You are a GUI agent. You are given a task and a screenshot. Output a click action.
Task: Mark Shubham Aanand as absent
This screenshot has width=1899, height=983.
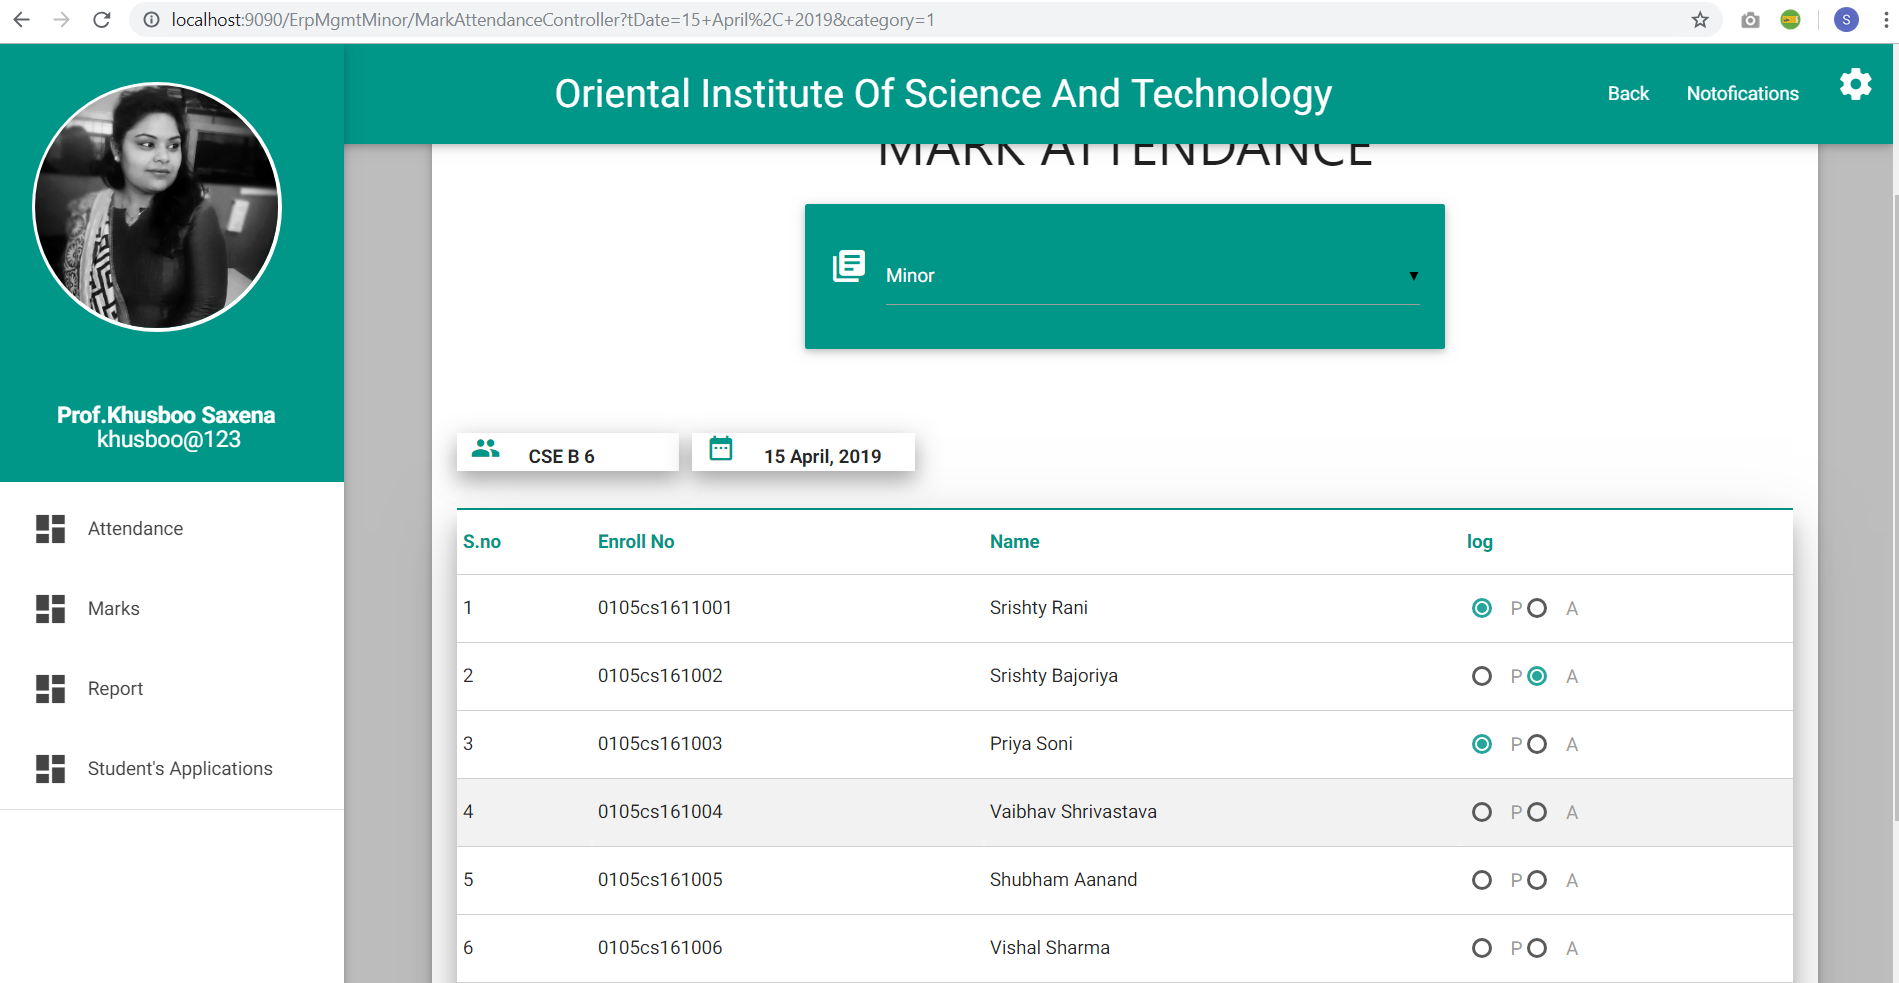coord(1537,880)
